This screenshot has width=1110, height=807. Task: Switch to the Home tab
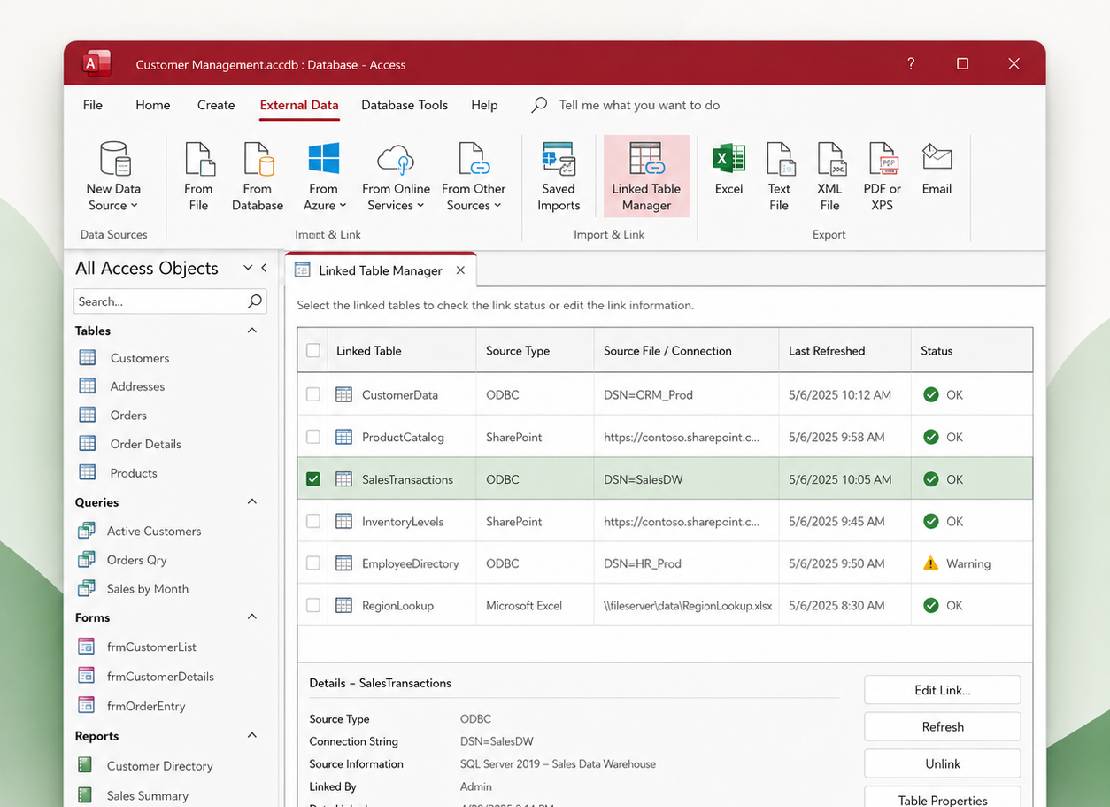pos(153,105)
